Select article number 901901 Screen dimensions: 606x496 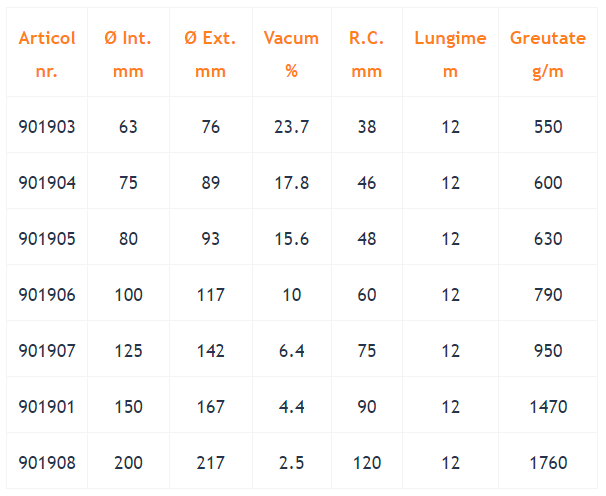(47, 407)
